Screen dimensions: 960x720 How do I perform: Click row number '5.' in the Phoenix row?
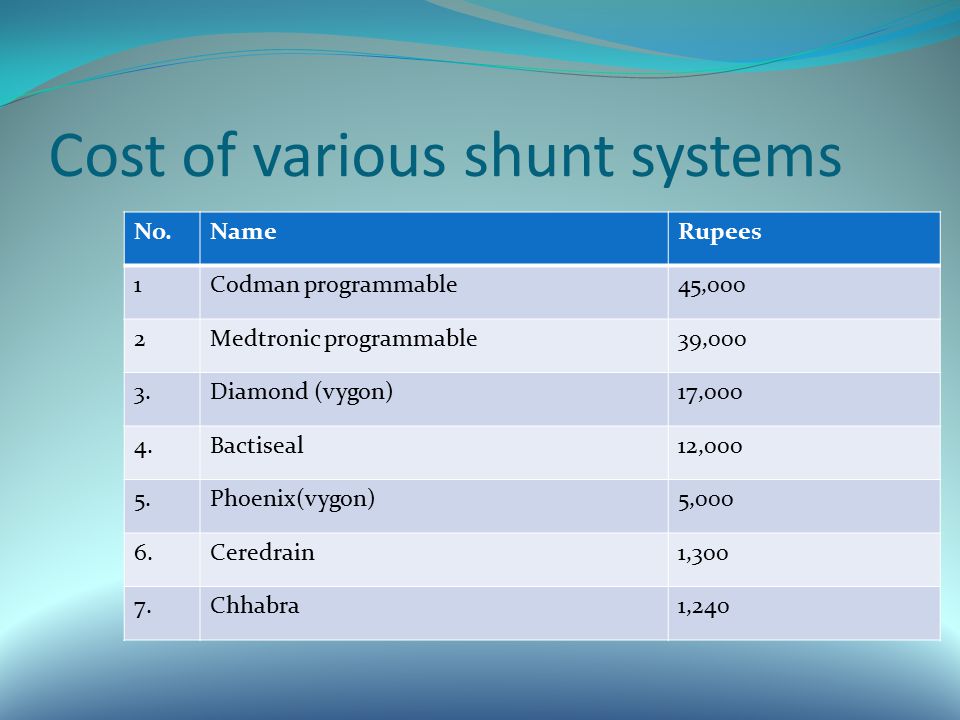coord(162,506)
